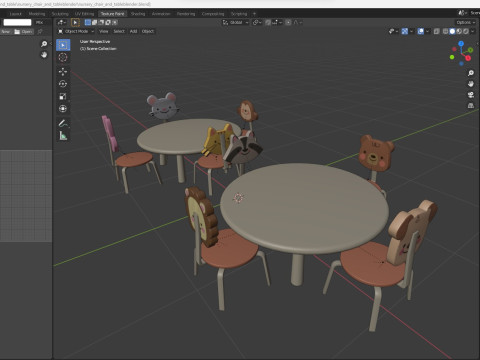Click the green Y axis gizmo handle
The width and height of the screenshot is (480, 360).
coord(470,50)
